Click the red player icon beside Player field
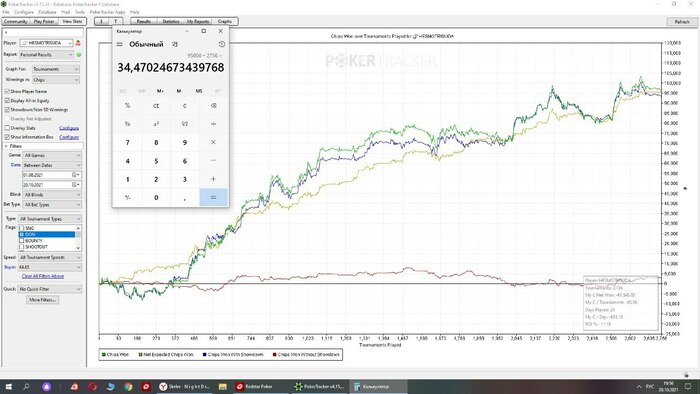Screen dimensions: 700x394 (78, 43)
